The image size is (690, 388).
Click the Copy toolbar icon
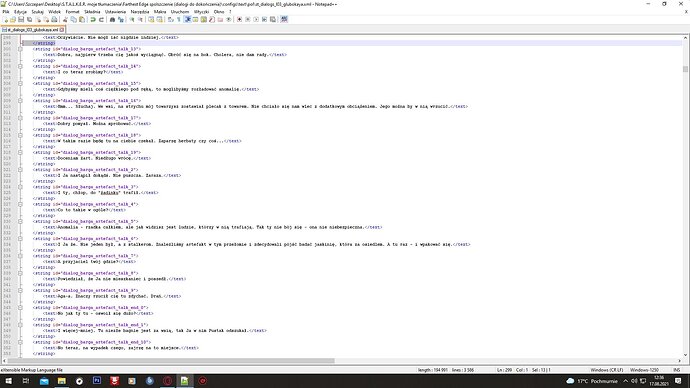[73, 20]
